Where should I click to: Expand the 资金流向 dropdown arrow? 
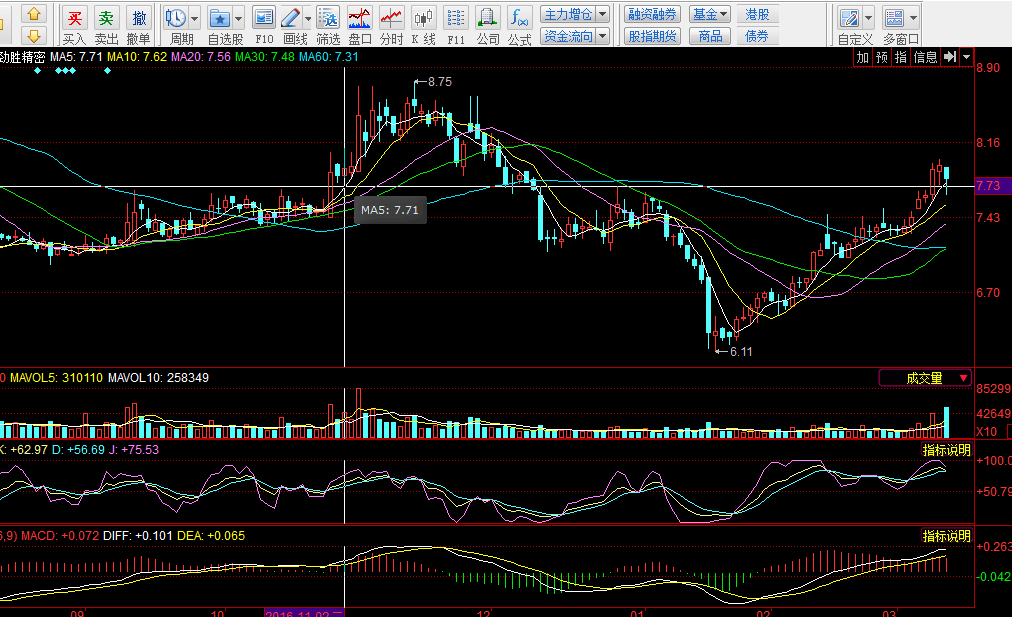[602, 36]
